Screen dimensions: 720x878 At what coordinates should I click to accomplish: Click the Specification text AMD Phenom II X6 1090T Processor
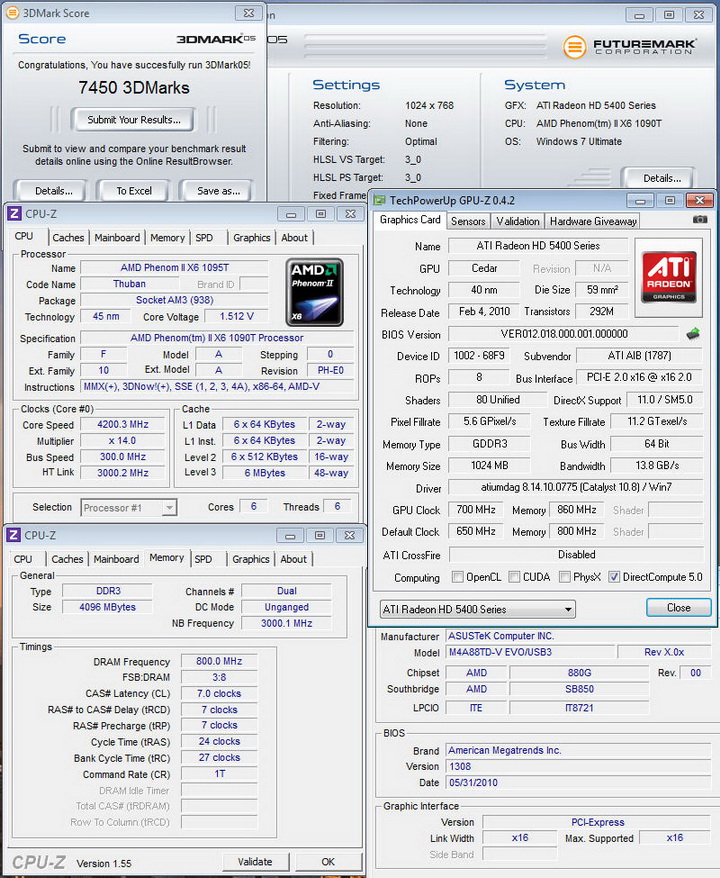(x=217, y=338)
